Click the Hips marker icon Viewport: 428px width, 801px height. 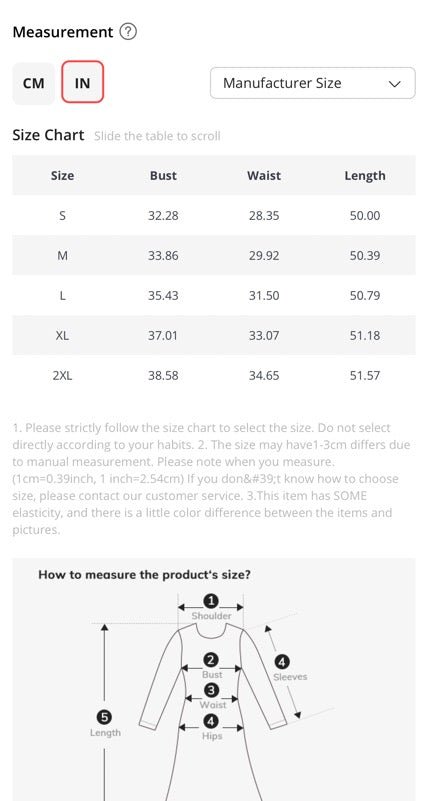point(211,721)
